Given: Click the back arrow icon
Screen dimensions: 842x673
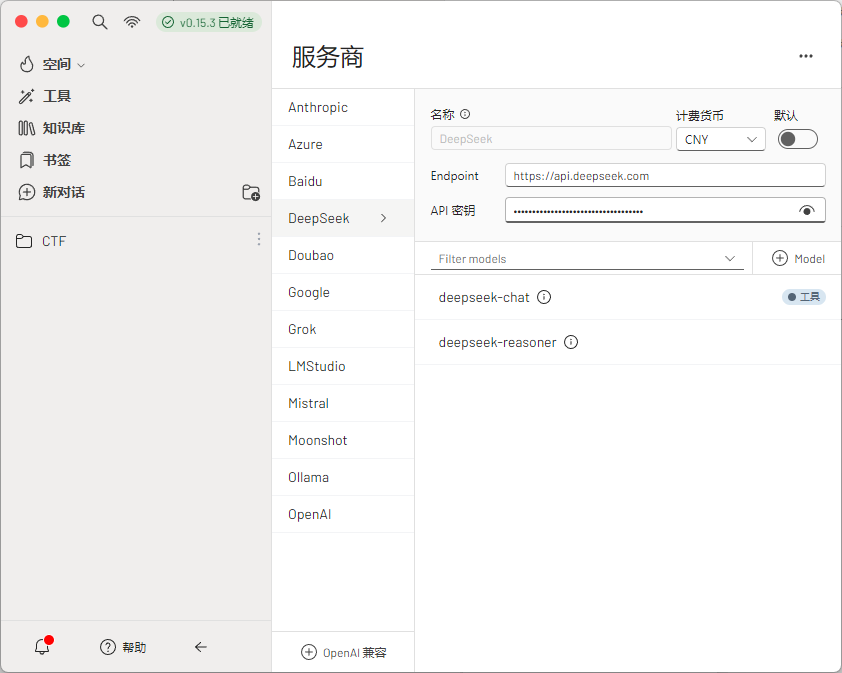Looking at the screenshot, I should 201,647.
